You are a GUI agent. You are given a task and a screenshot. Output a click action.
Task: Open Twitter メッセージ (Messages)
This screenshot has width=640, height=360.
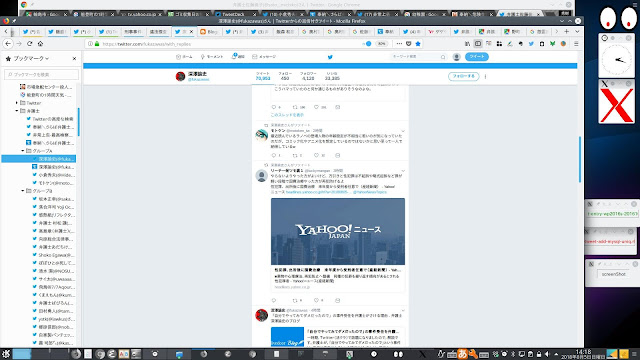click(x=264, y=57)
